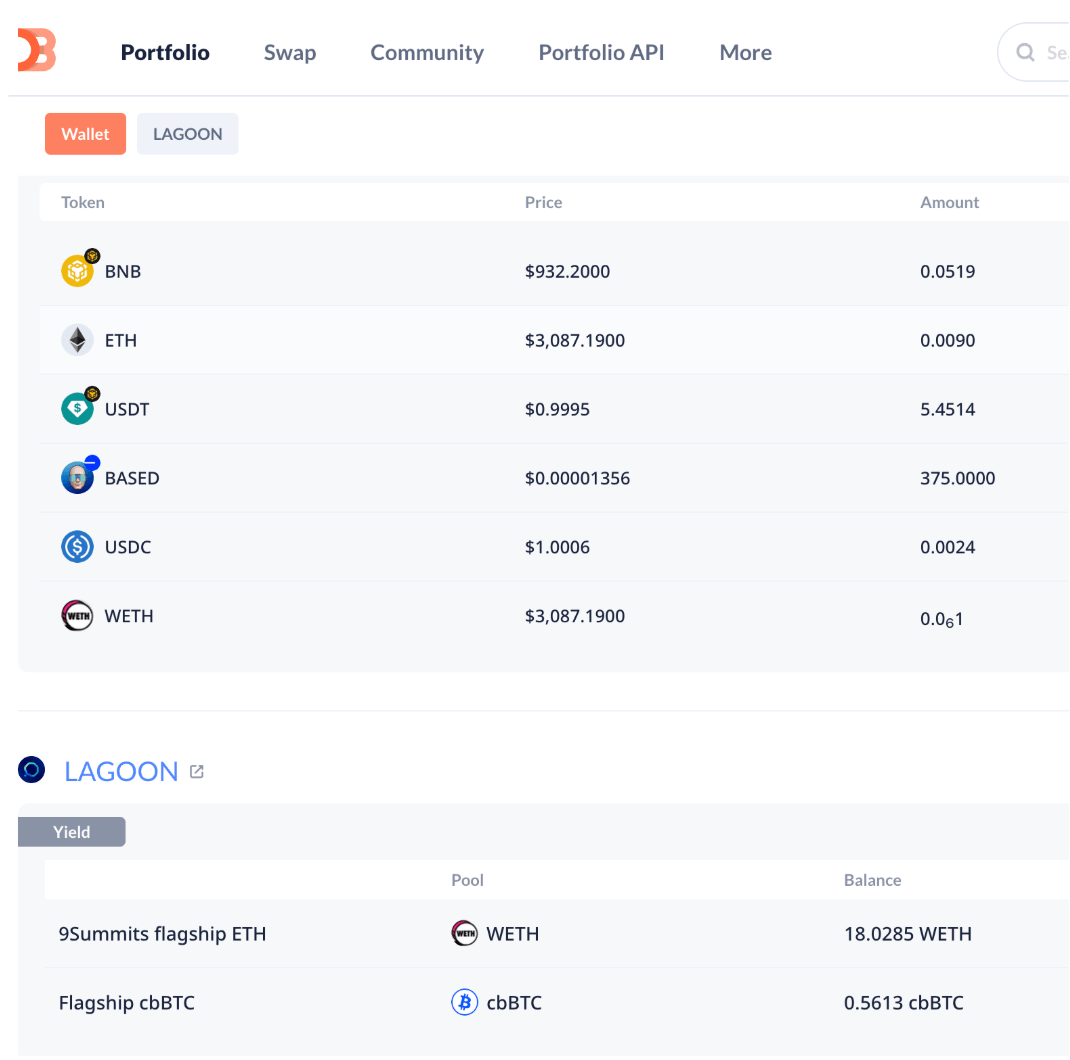Click WETH icon in 9Summits pool row
This screenshot has height=1060, width=1070.
pos(465,933)
